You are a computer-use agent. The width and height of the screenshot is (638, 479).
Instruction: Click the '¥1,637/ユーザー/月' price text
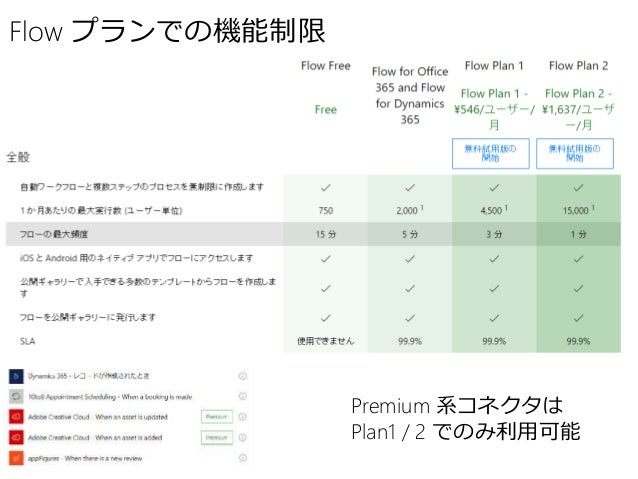578,117
